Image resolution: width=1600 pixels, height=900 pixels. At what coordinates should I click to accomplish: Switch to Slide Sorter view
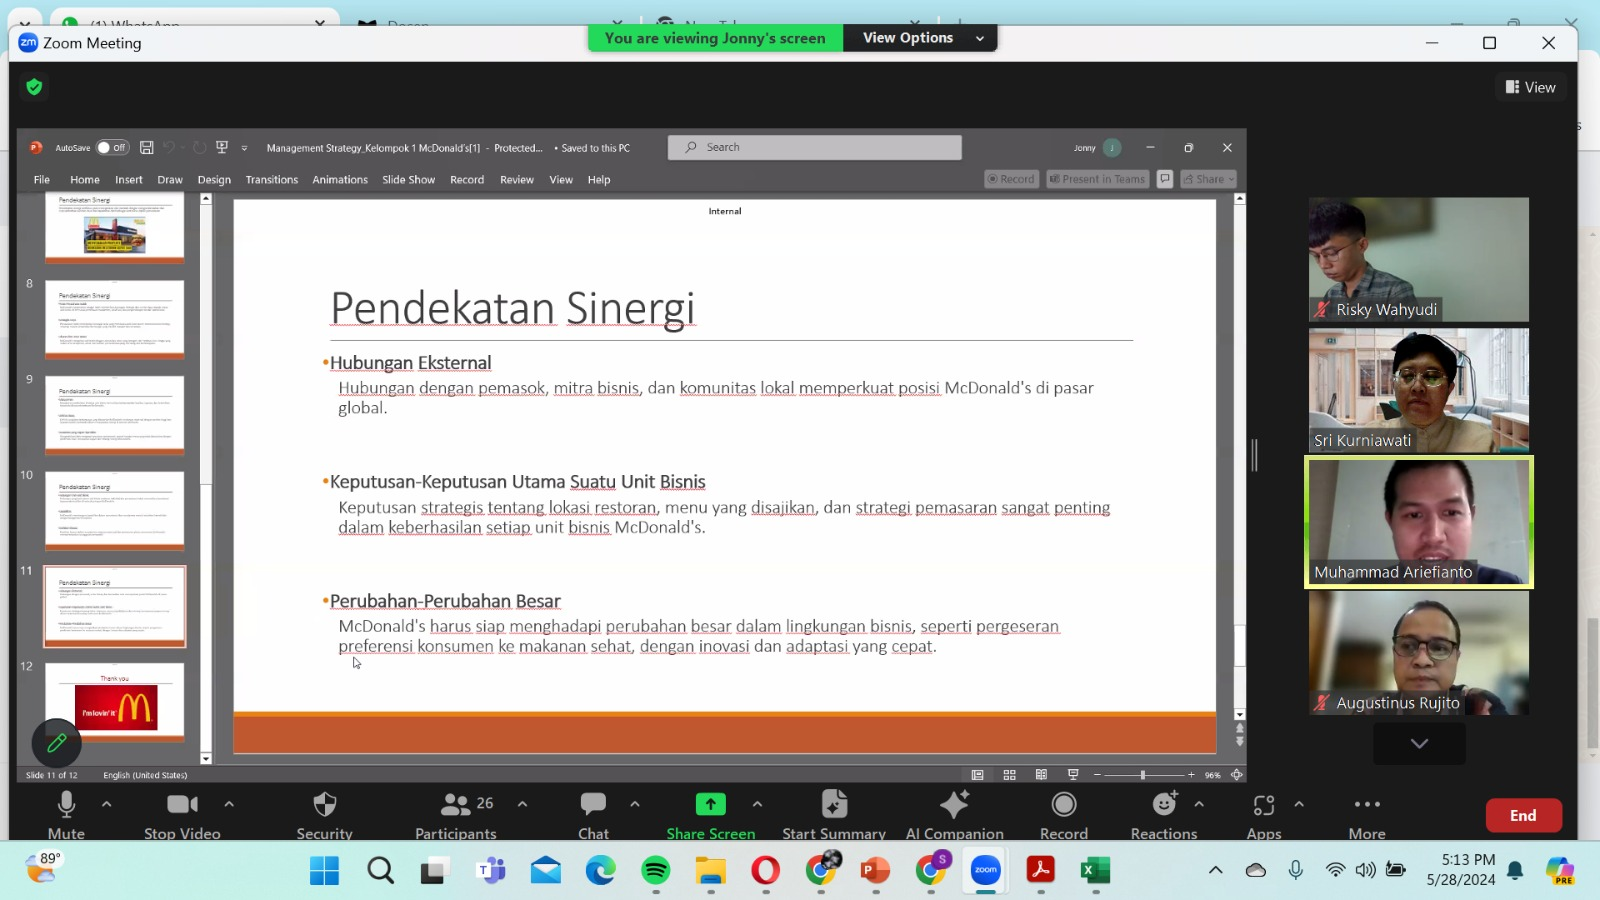[x=1010, y=775]
